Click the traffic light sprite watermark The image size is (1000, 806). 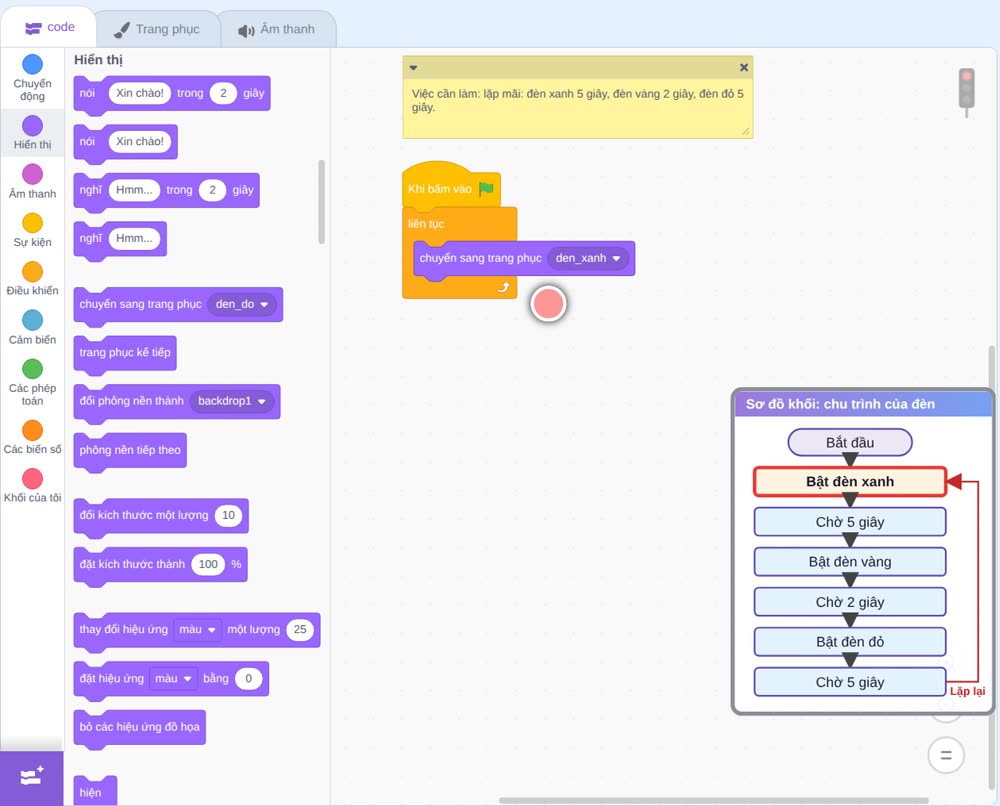point(967,93)
